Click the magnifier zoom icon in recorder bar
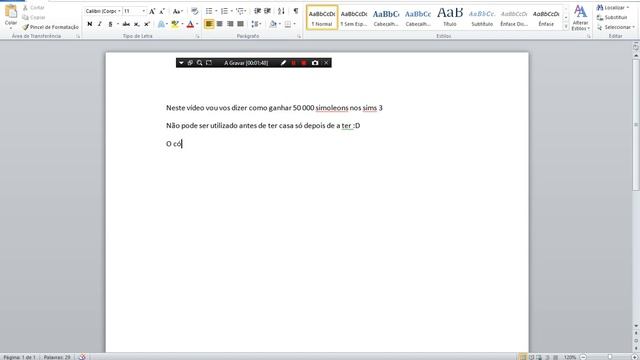Screen dimensions: 640x360 [199, 63]
